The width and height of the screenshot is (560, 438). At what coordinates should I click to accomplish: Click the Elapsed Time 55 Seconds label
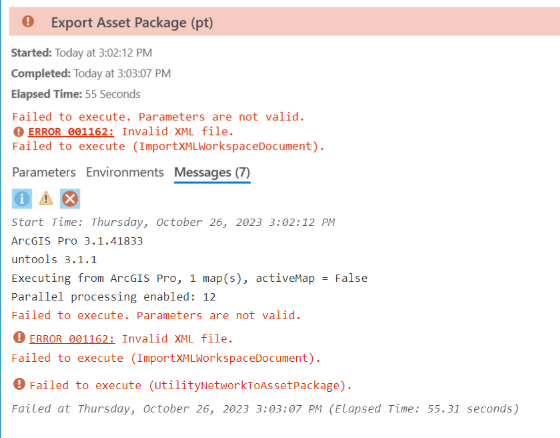click(76, 94)
